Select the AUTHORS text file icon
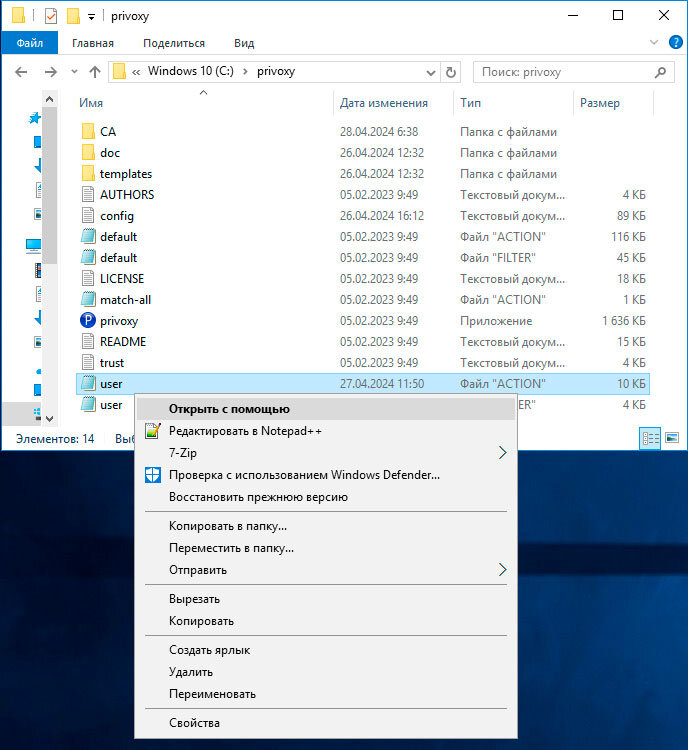The width and height of the screenshot is (688, 750). 88,195
